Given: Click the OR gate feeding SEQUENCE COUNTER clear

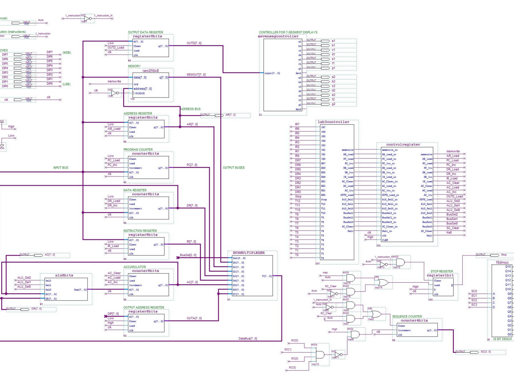Looking at the screenshot, I should 376,314.
